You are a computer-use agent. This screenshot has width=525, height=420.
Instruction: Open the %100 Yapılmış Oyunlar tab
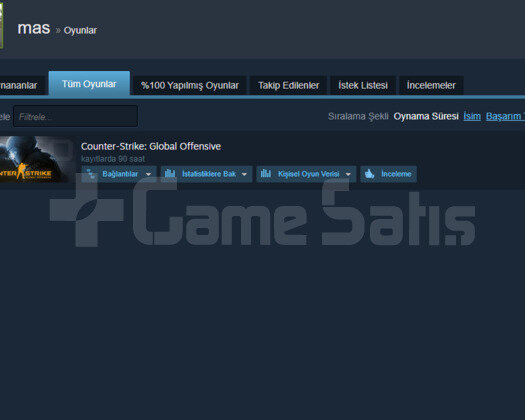click(190, 85)
